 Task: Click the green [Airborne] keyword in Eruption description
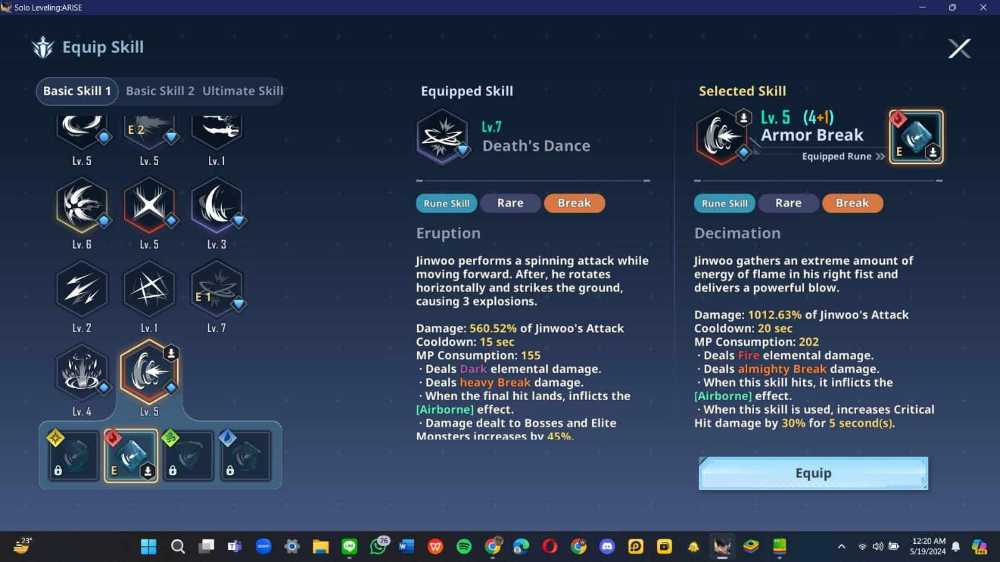point(445,410)
